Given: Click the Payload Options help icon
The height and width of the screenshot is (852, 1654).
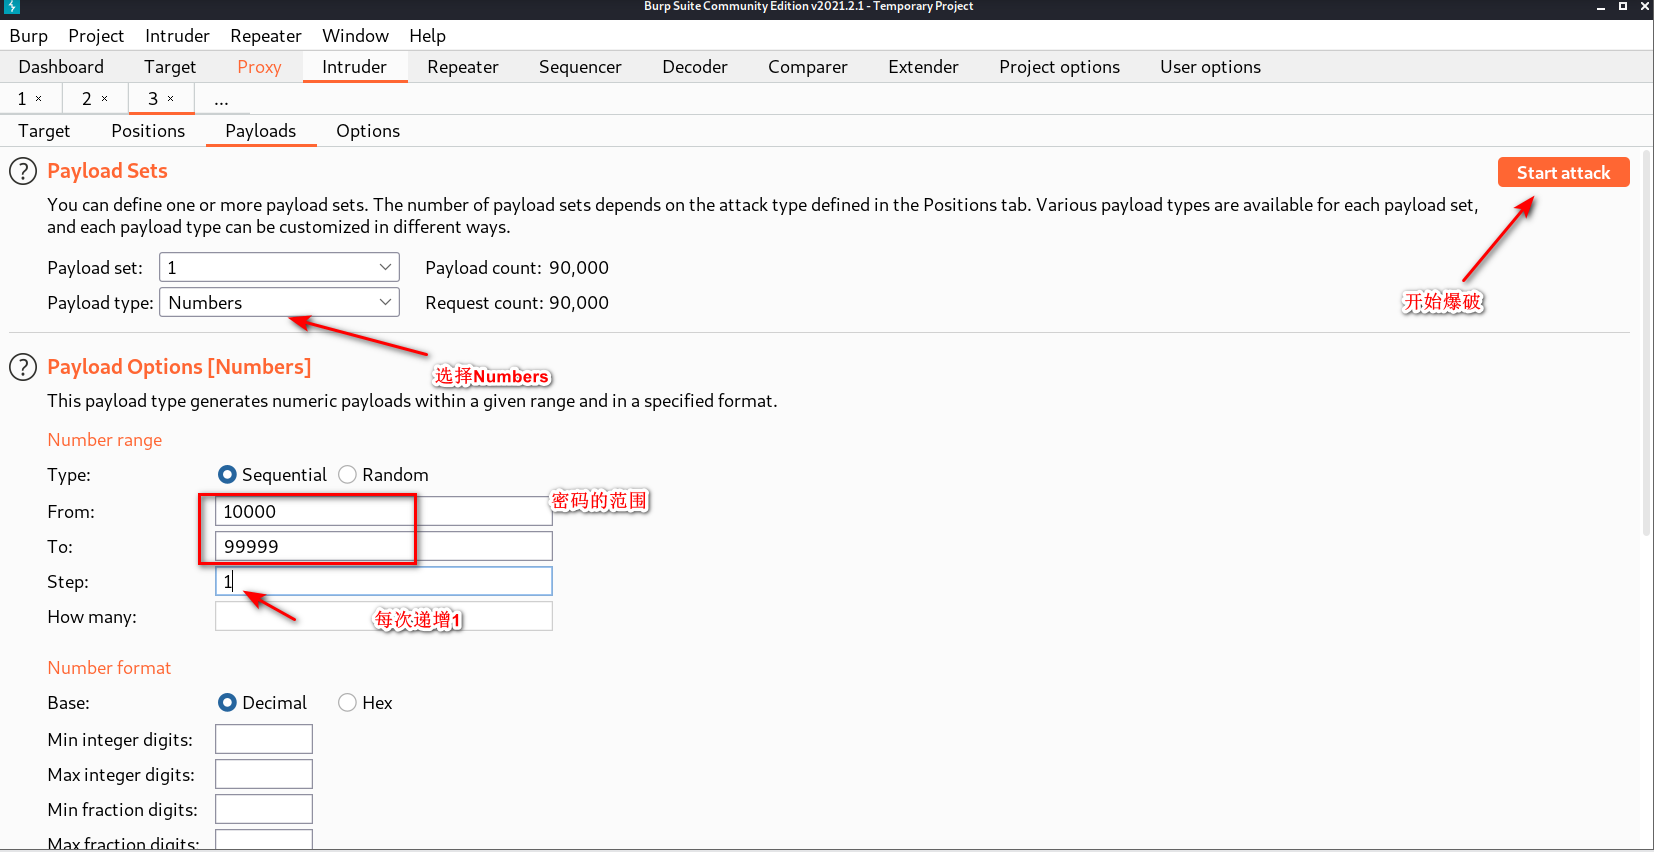Looking at the screenshot, I should (23, 367).
